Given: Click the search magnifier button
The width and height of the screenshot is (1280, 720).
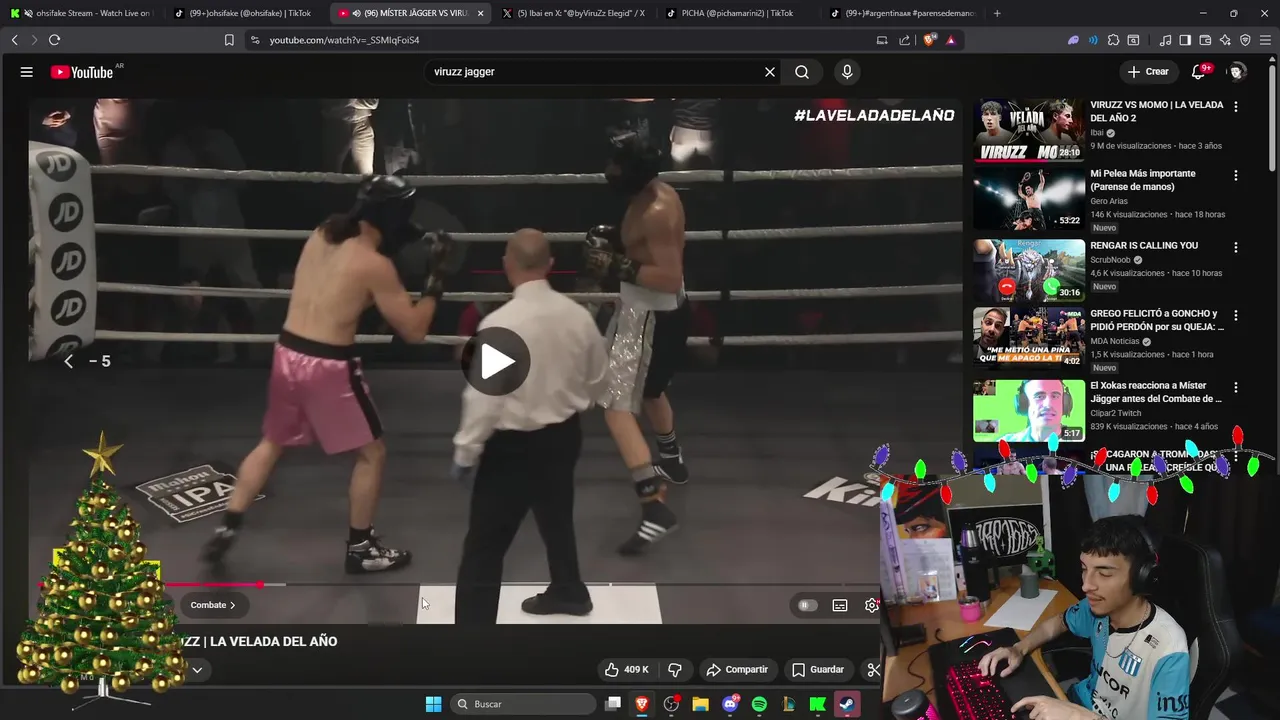Looking at the screenshot, I should [x=802, y=72].
